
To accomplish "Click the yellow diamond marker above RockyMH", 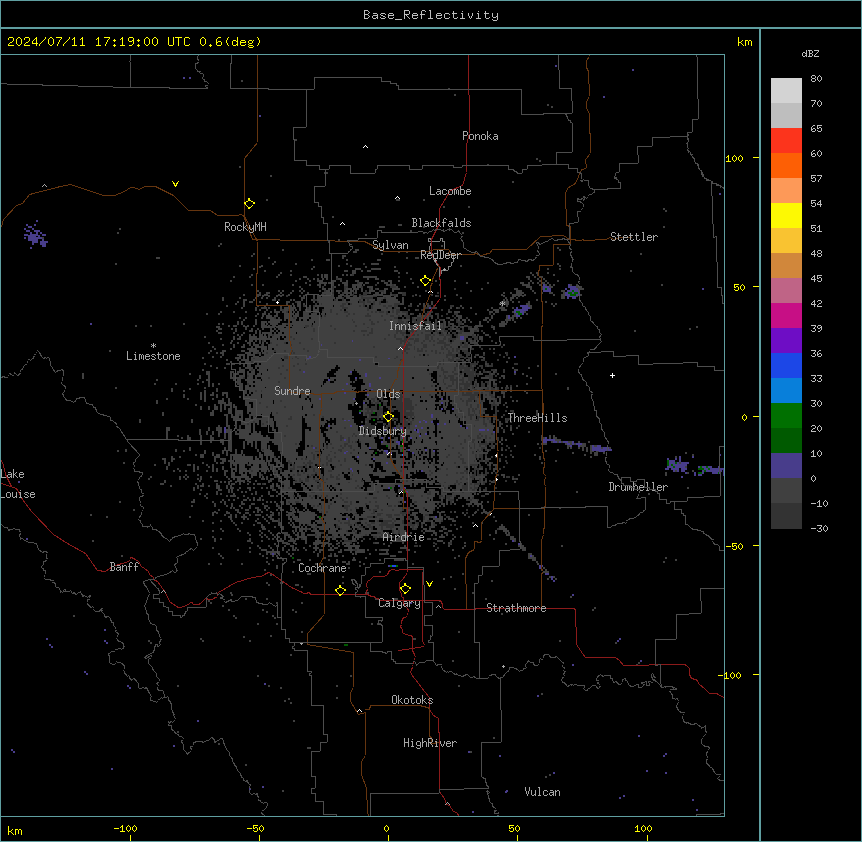I will point(249,203).
